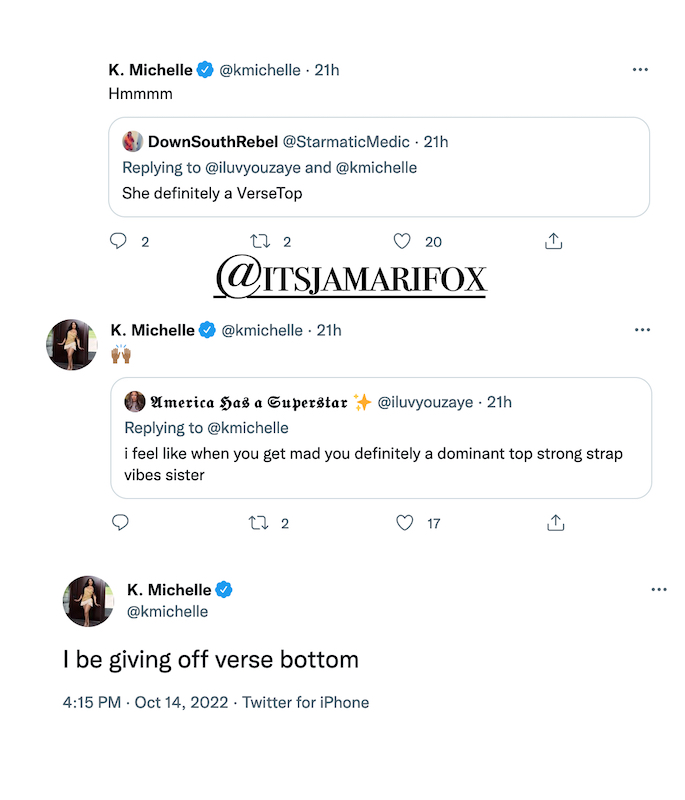685x800 pixels.
Task: Click @kmichelle handle under bottom tweet name
Action: click(168, 611)
